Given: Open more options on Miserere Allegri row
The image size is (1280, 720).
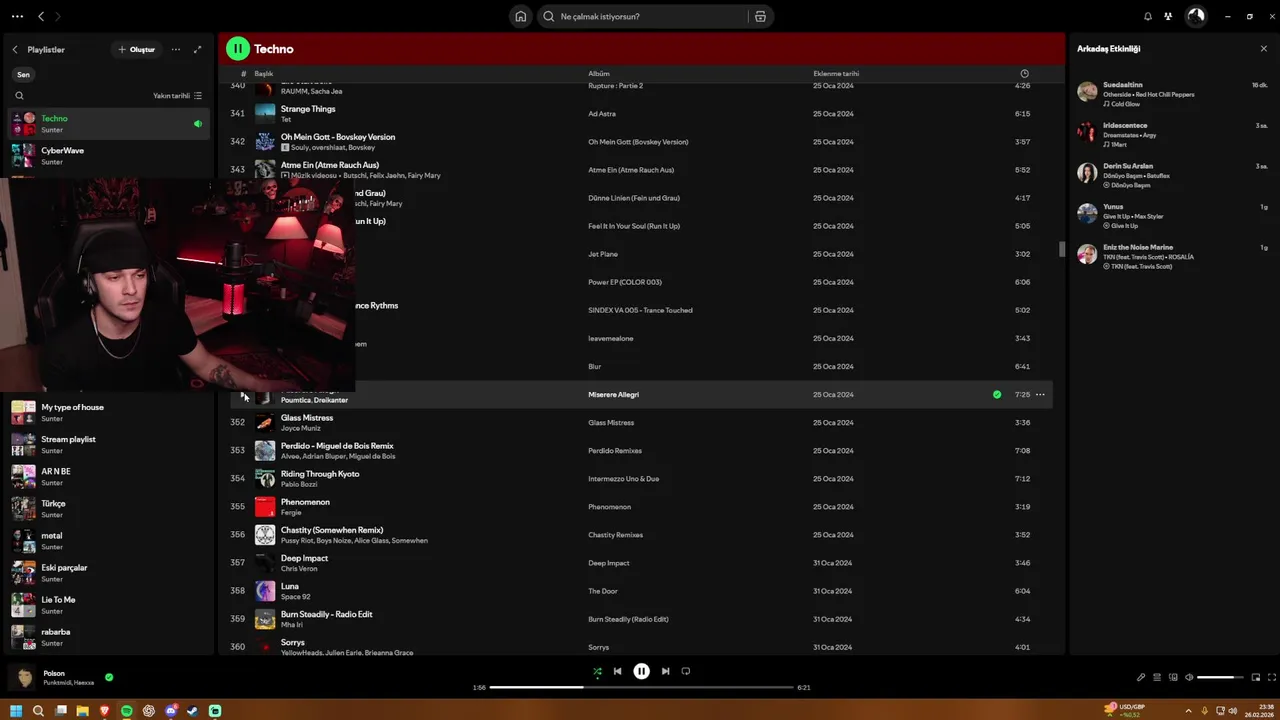Looking at the screenshot, I should (1040, 395).
